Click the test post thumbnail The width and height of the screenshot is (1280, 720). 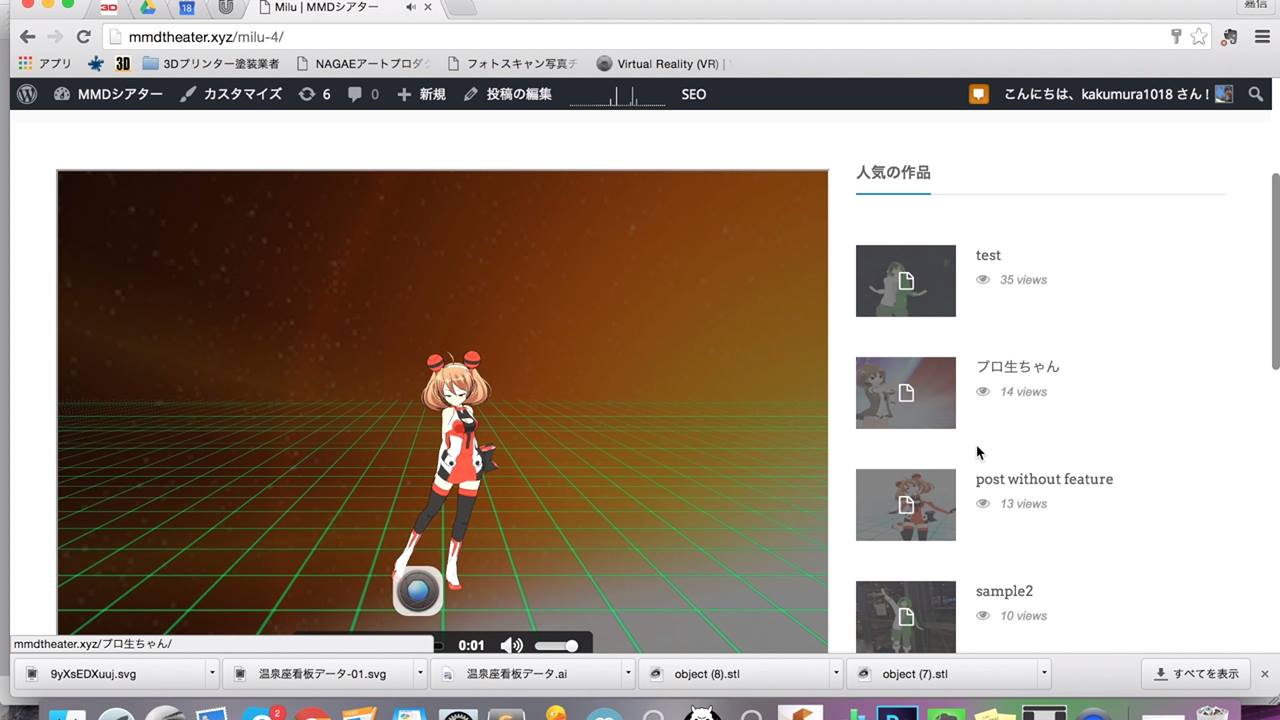click(906, 281)
